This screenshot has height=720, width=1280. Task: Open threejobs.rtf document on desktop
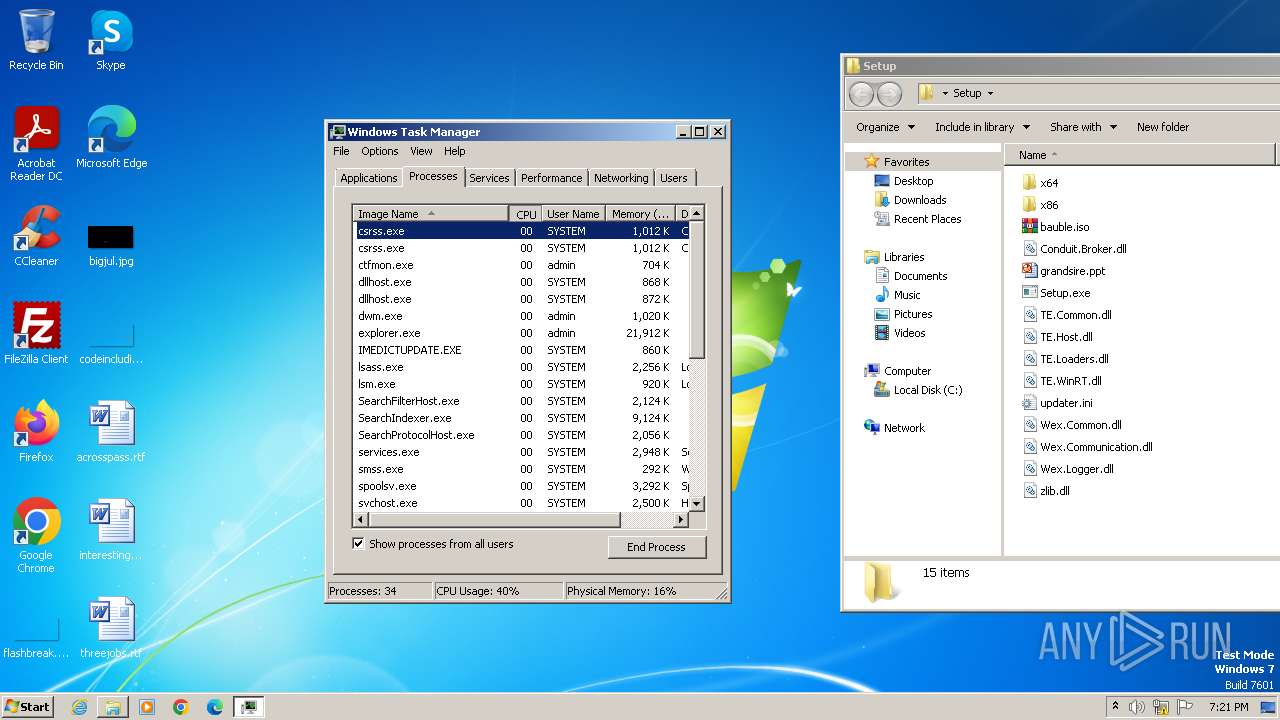click(111, 627)
